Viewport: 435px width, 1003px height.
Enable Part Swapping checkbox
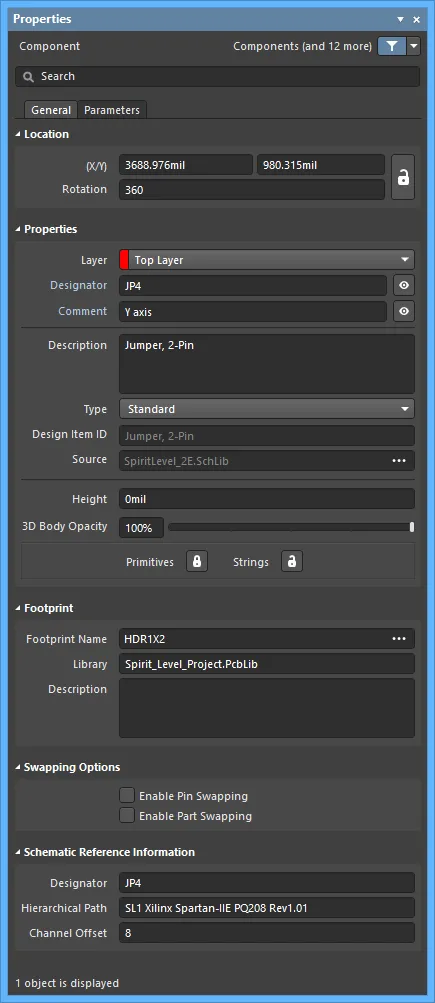[x=127, y=816]
